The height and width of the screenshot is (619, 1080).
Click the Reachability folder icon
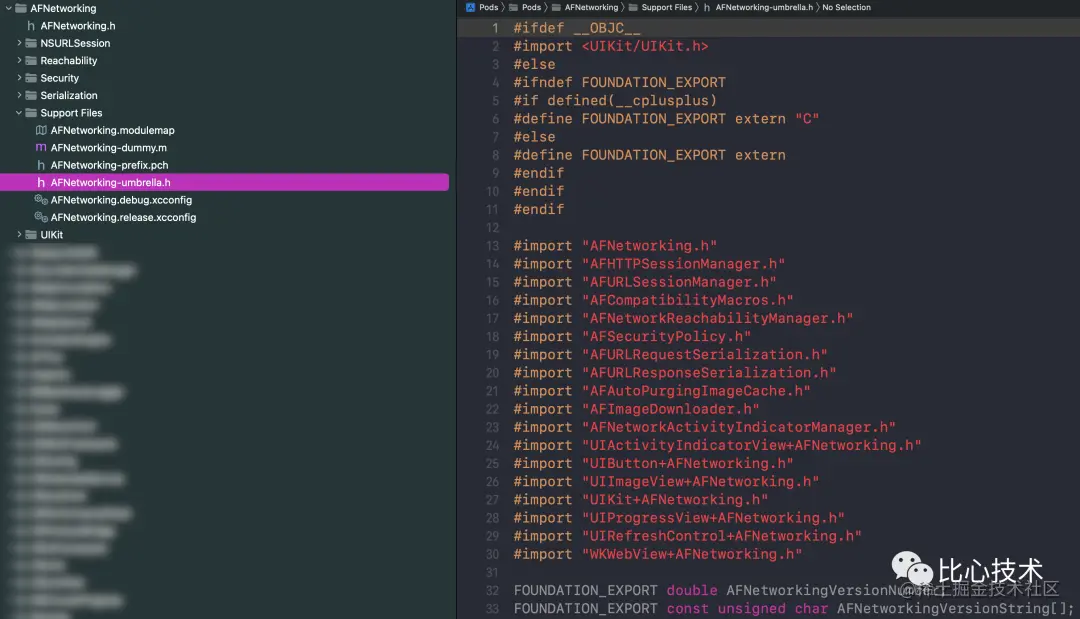[x=31, y=60]
